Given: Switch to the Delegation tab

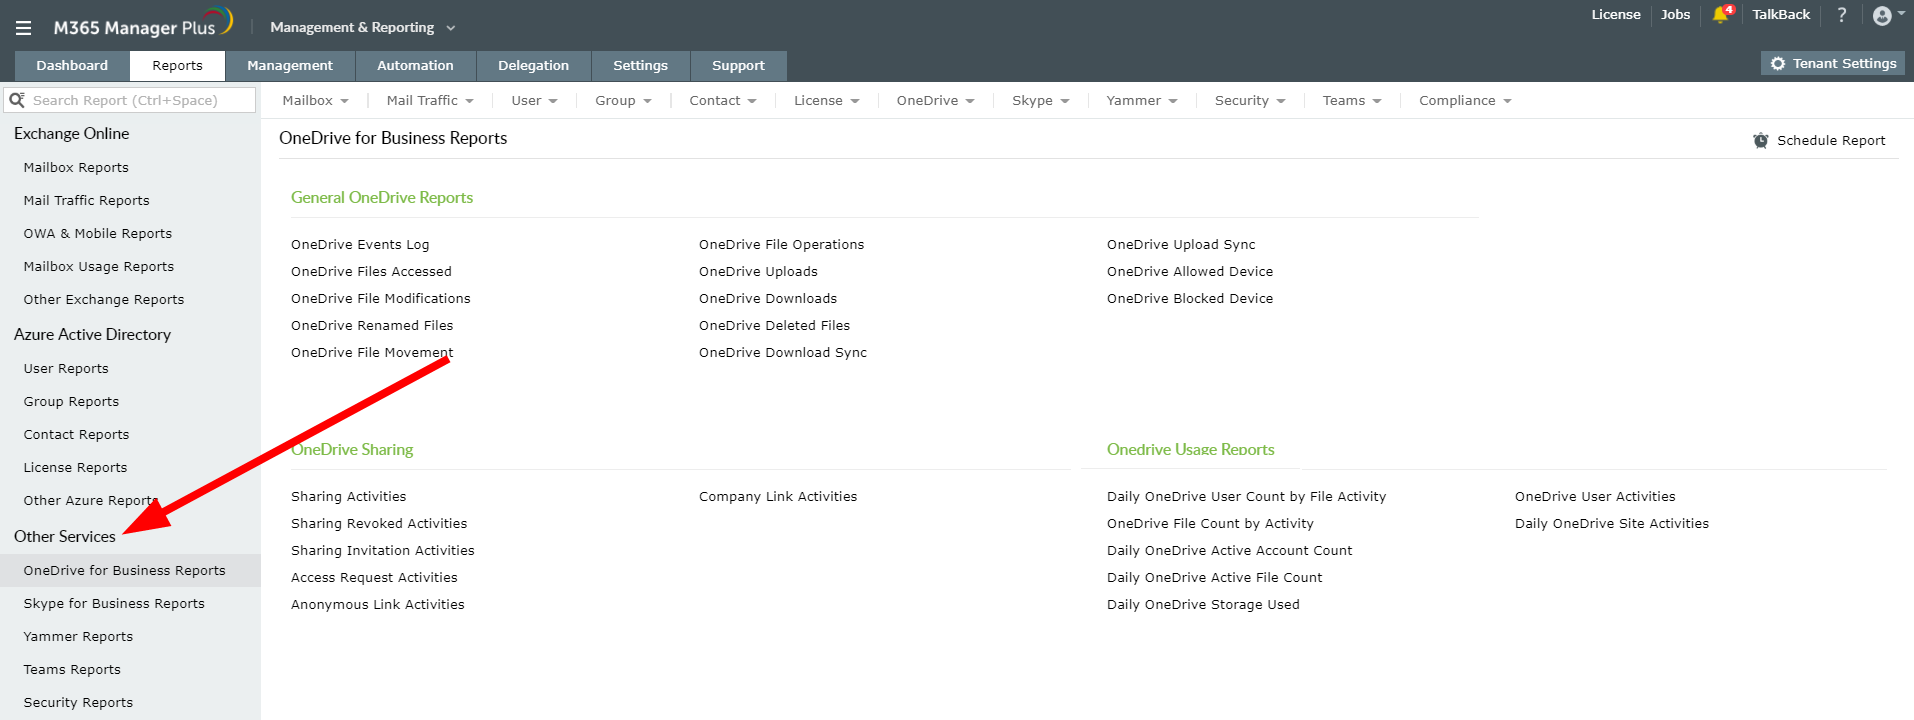Looking at the screenshot, I should 533,66.
